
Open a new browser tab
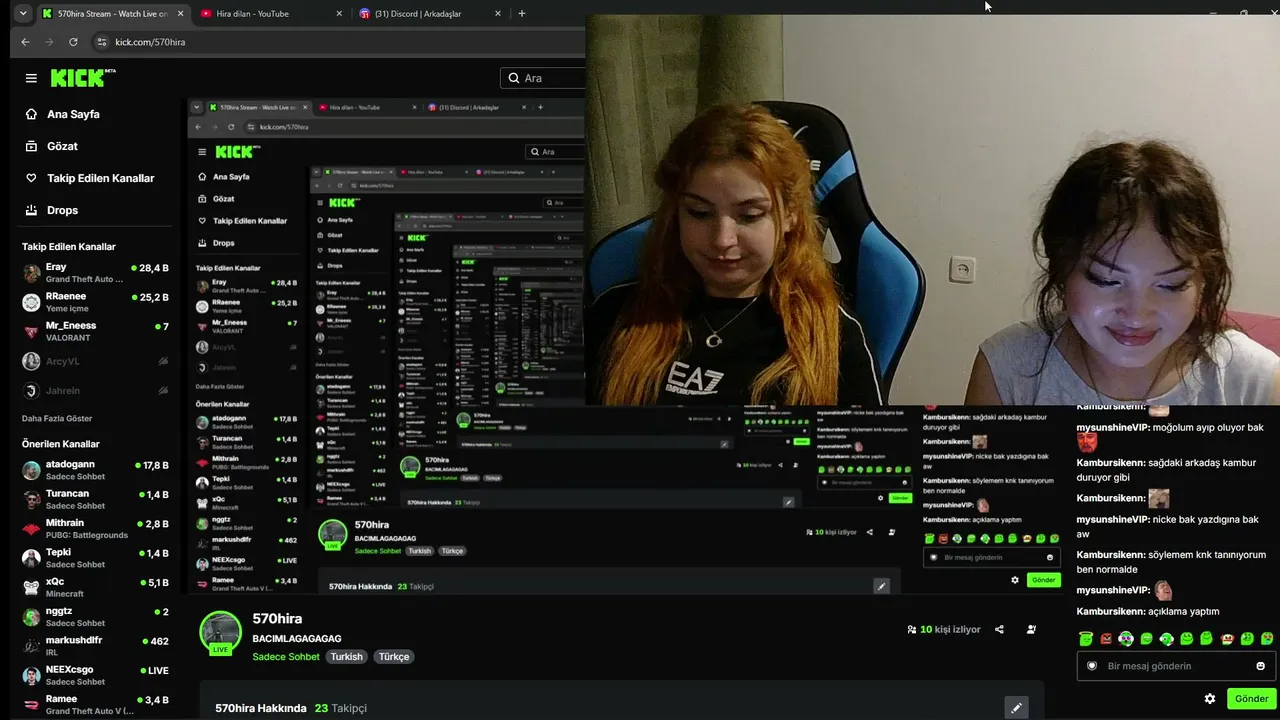[x=521, y=14]
